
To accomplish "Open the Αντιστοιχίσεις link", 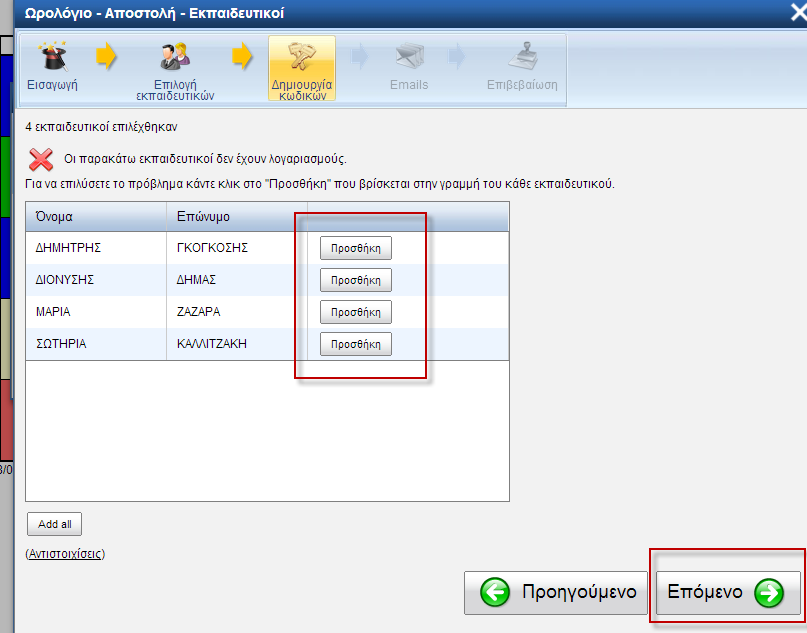I will pyautogui.click(x=64, y=553).
